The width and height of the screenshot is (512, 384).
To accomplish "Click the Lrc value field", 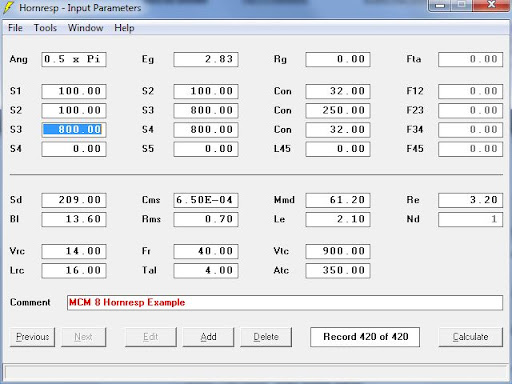I will (x=74, y=270).
